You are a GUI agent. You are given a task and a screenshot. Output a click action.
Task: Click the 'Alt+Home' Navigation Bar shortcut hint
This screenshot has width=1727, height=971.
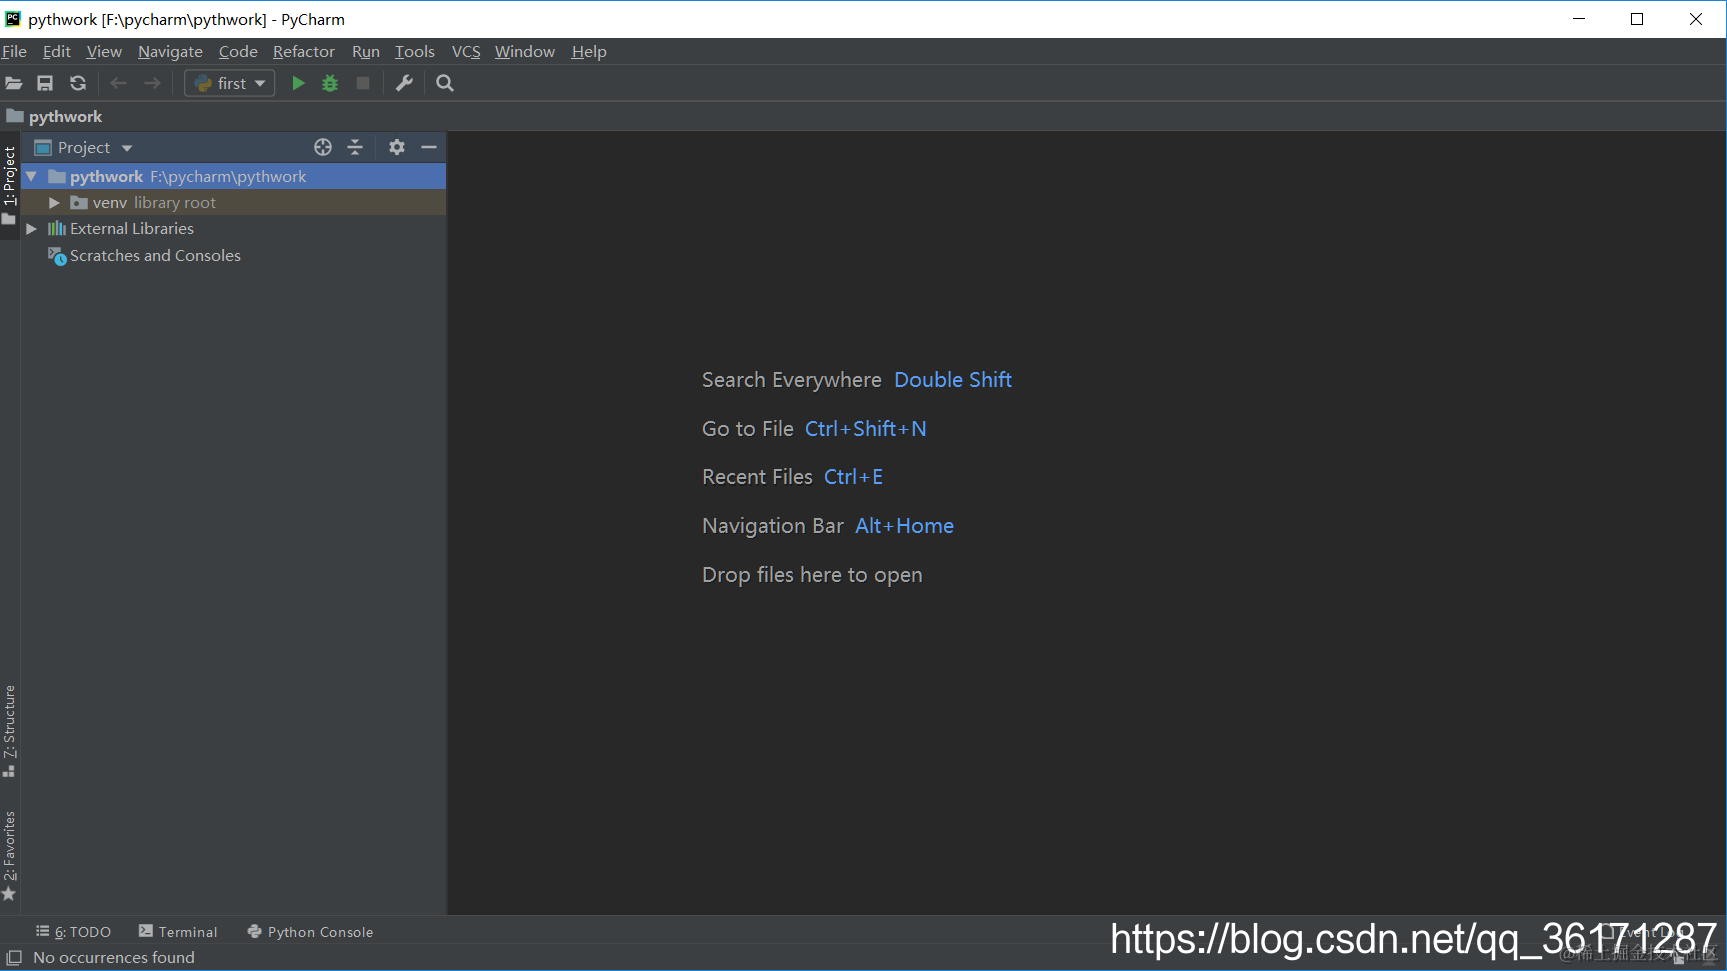point(905,526)
